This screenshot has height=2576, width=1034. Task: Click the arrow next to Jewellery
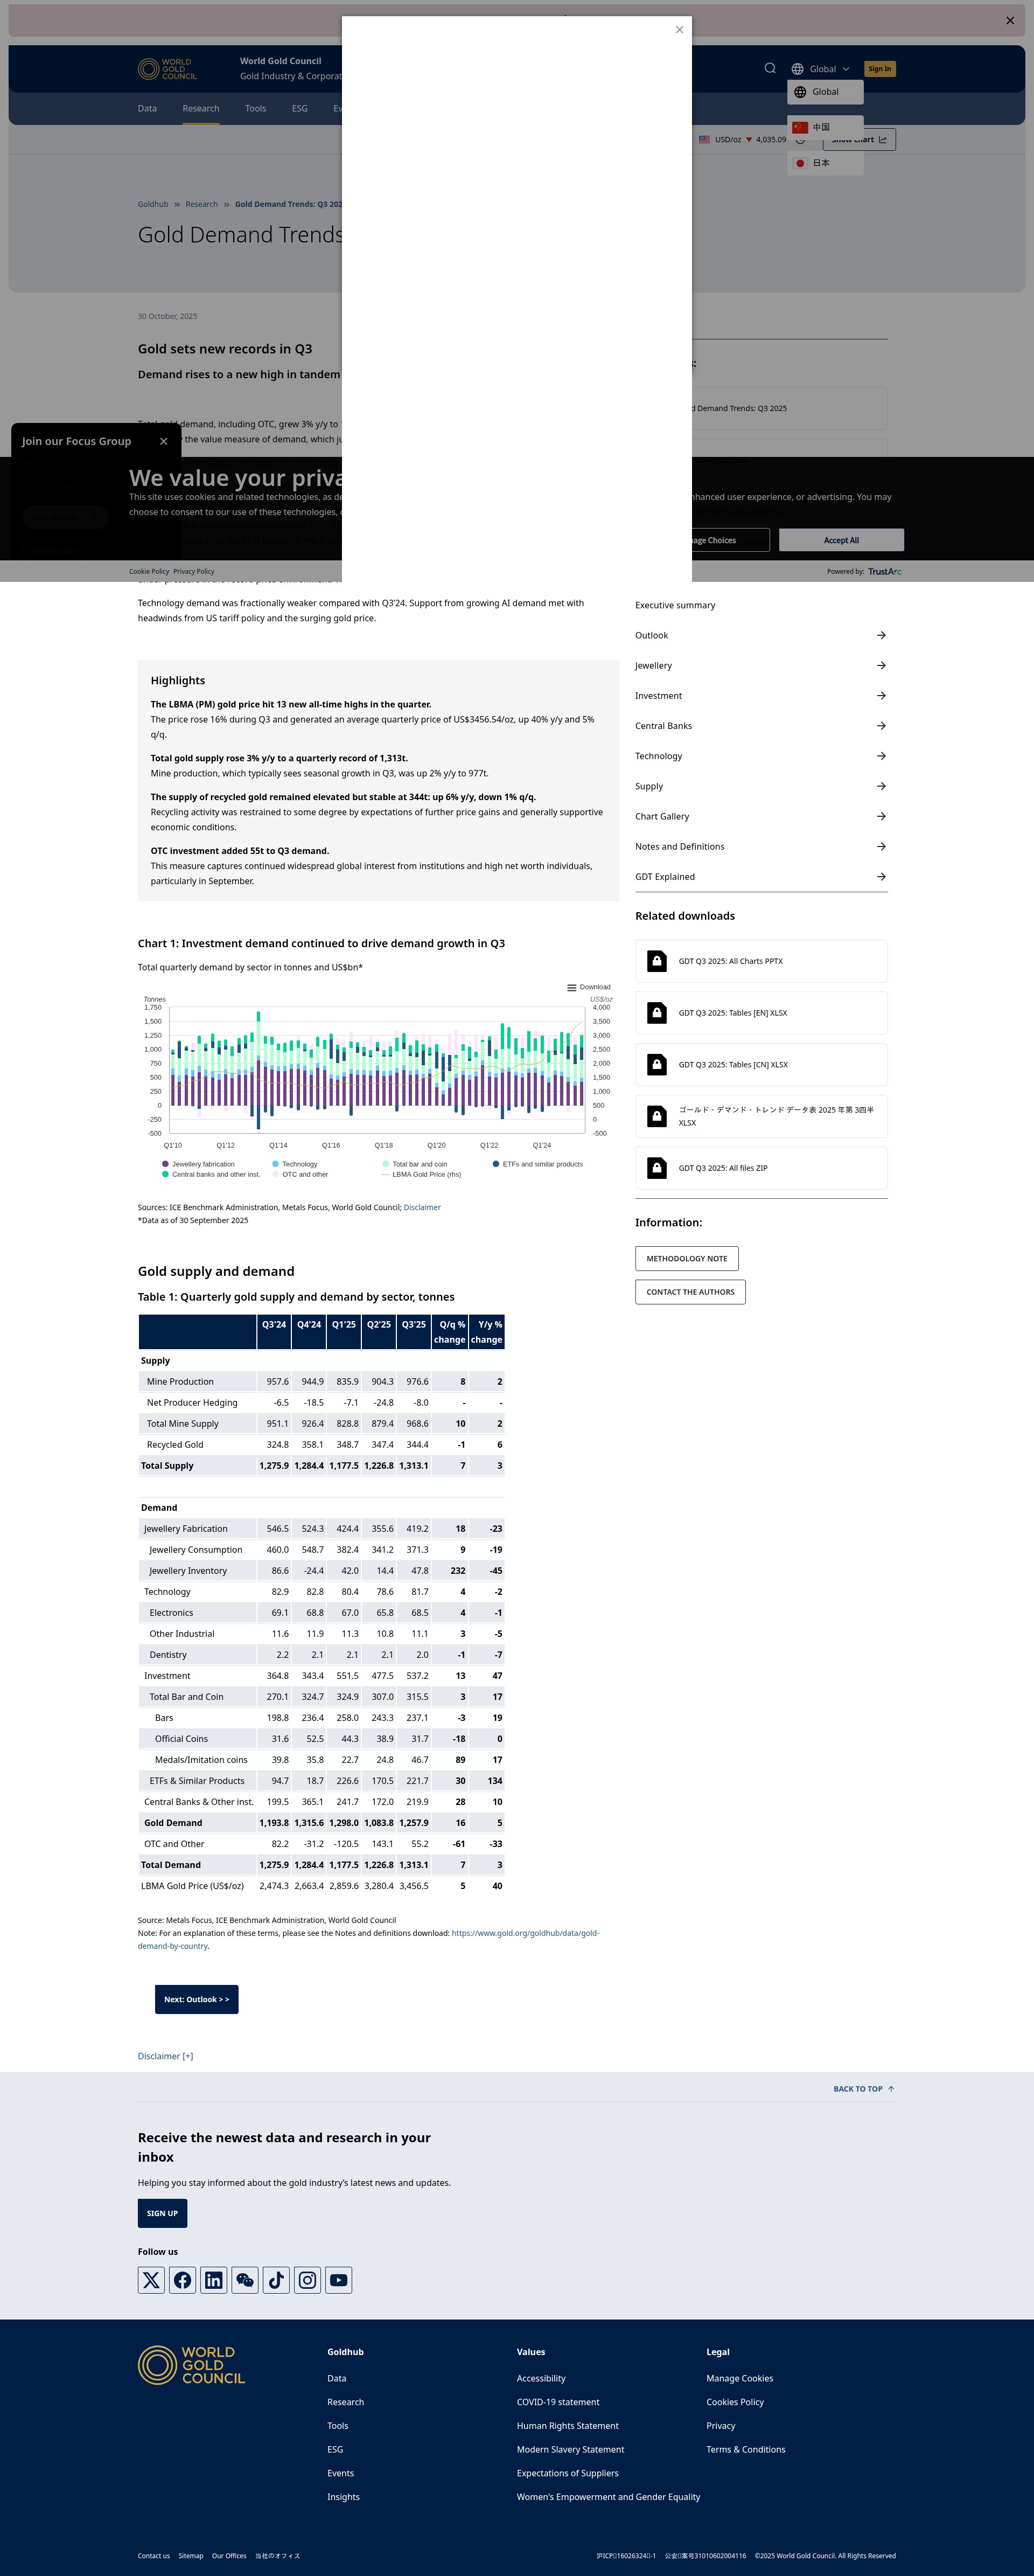(881, 665)
